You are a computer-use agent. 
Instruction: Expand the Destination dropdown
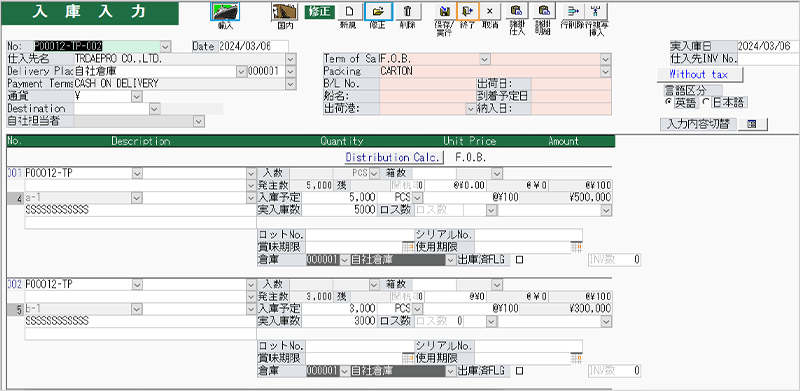pyautogui.click(x=155, y=109)
